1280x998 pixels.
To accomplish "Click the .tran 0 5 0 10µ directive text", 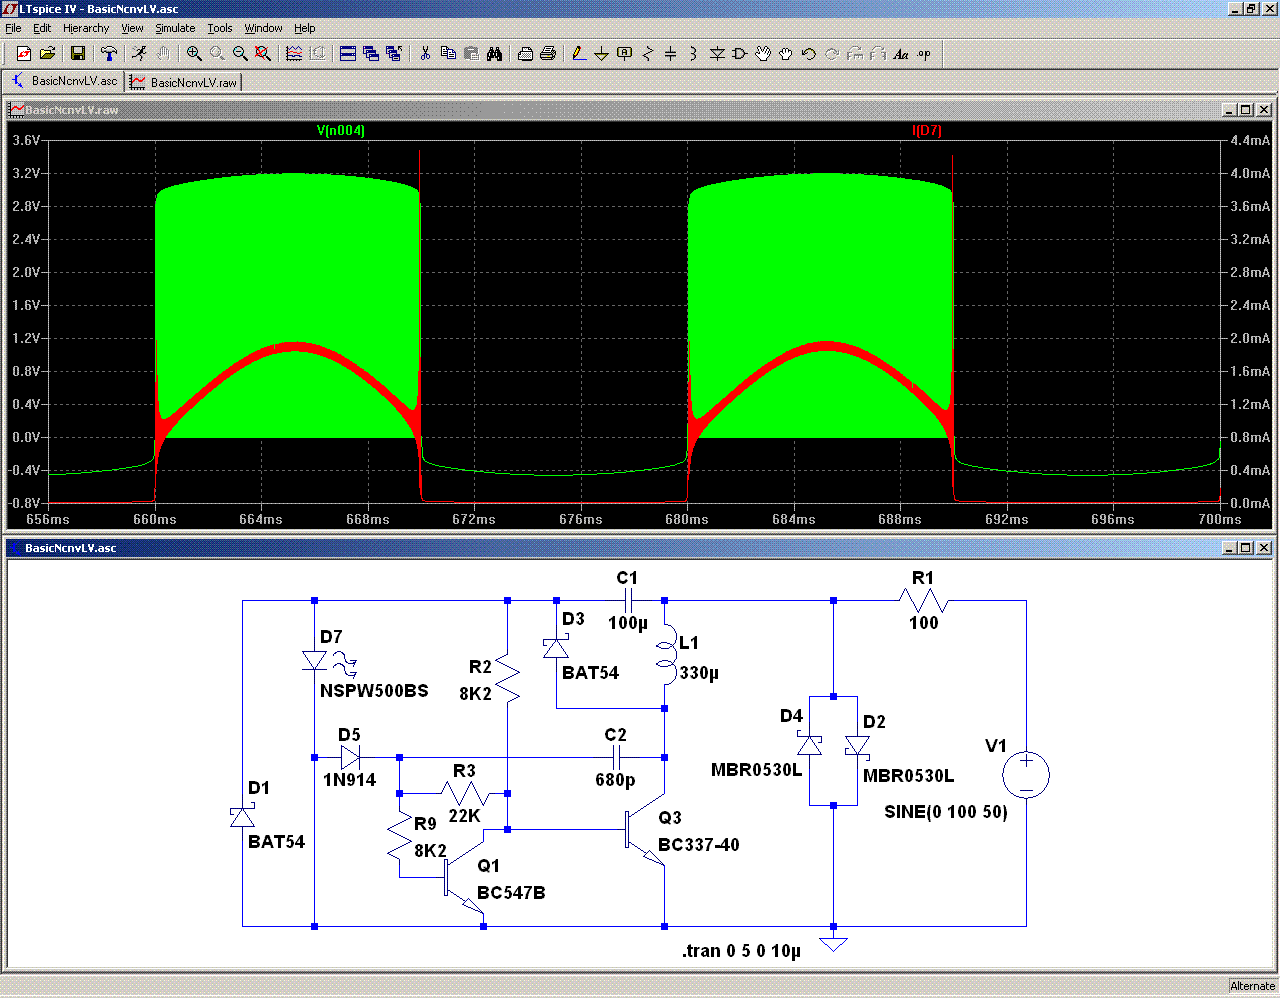I will pyautogui.click(x=741, y=951).
